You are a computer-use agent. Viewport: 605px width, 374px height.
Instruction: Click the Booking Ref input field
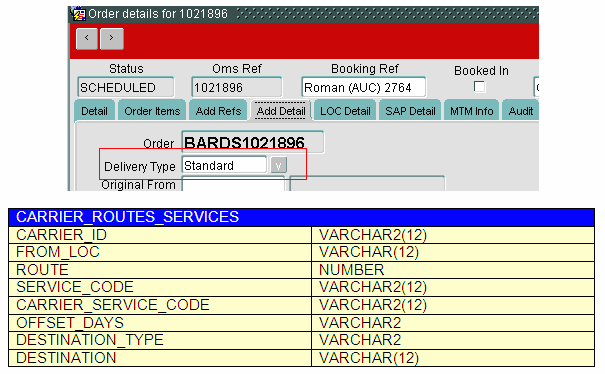pyautogui.click(x=363, y=88)
